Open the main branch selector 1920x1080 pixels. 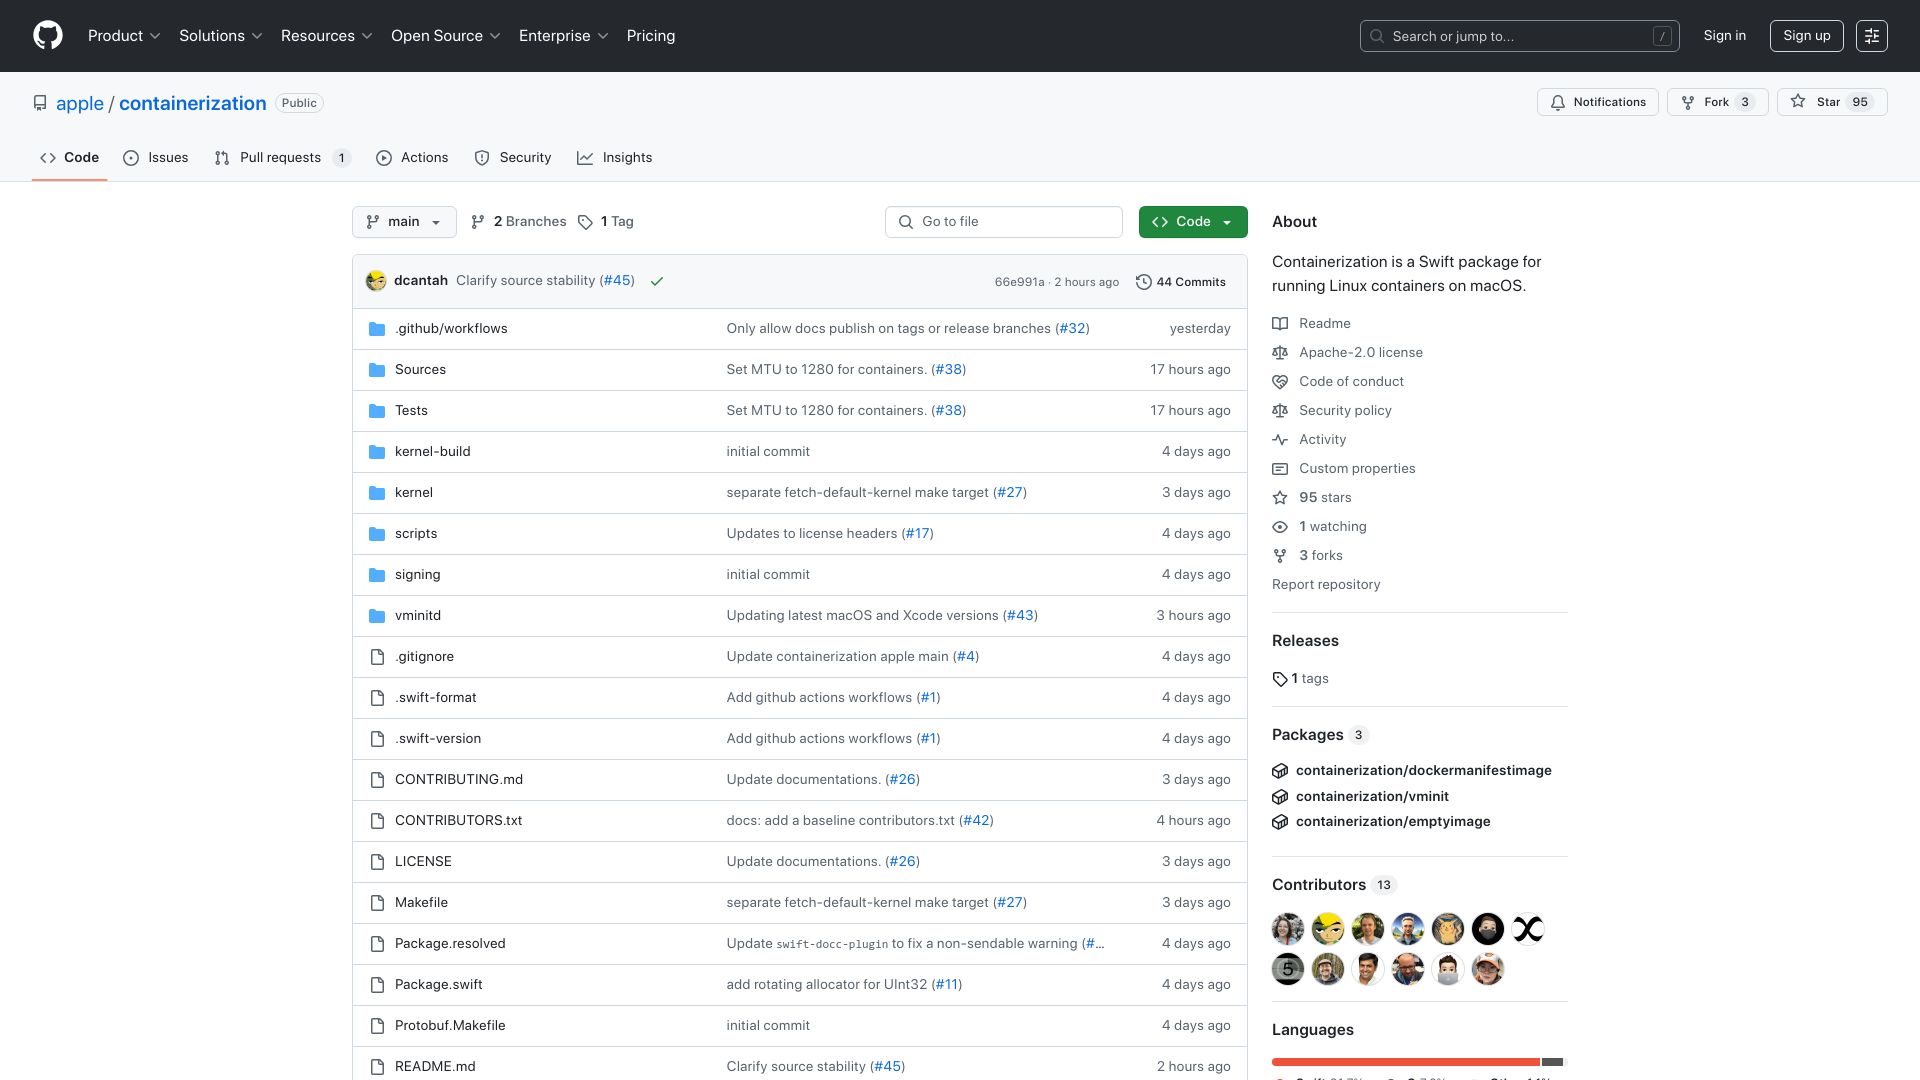point(404,222)
